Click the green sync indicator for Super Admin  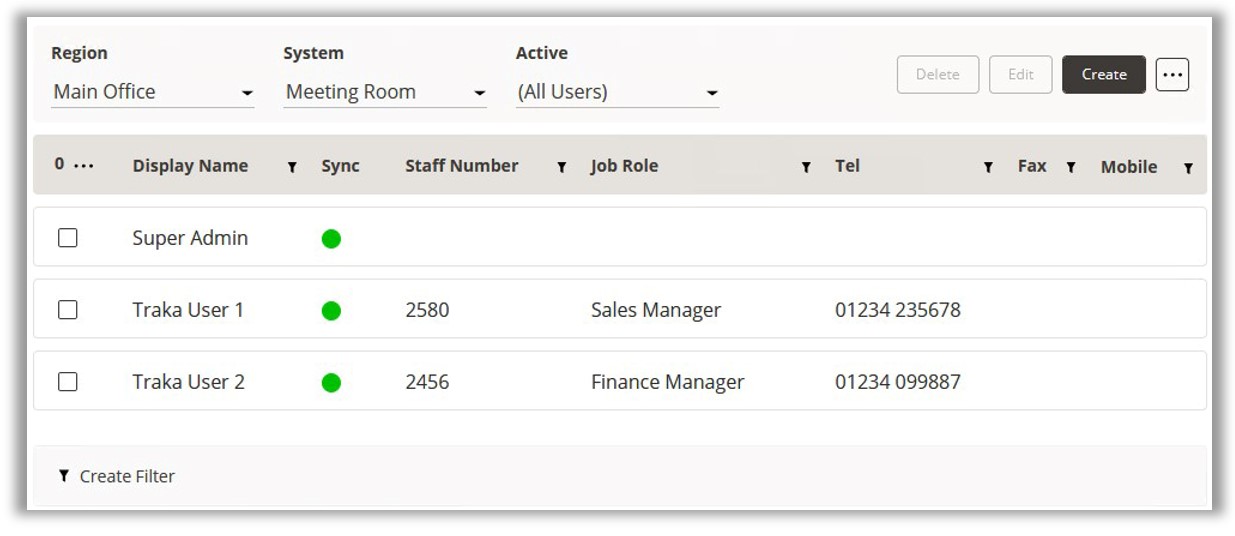pyautogui.click(x=331, y=239)
